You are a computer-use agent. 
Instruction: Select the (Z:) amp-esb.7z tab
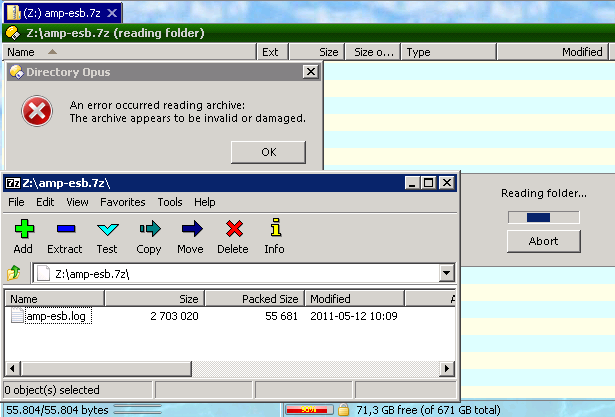point(63,13)
